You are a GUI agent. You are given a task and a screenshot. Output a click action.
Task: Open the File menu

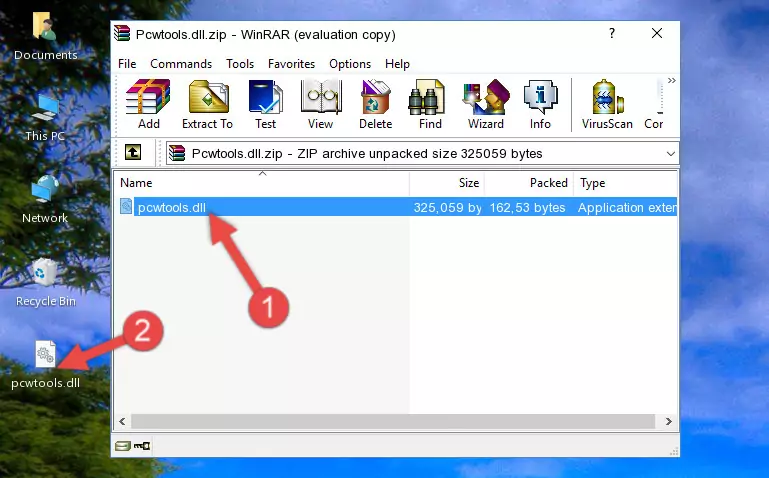click(127, 64)
